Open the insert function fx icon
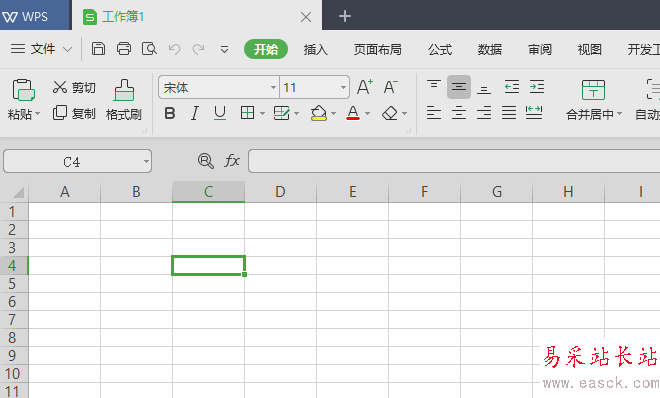Viewport: 660px width, 398px height. 232,161
